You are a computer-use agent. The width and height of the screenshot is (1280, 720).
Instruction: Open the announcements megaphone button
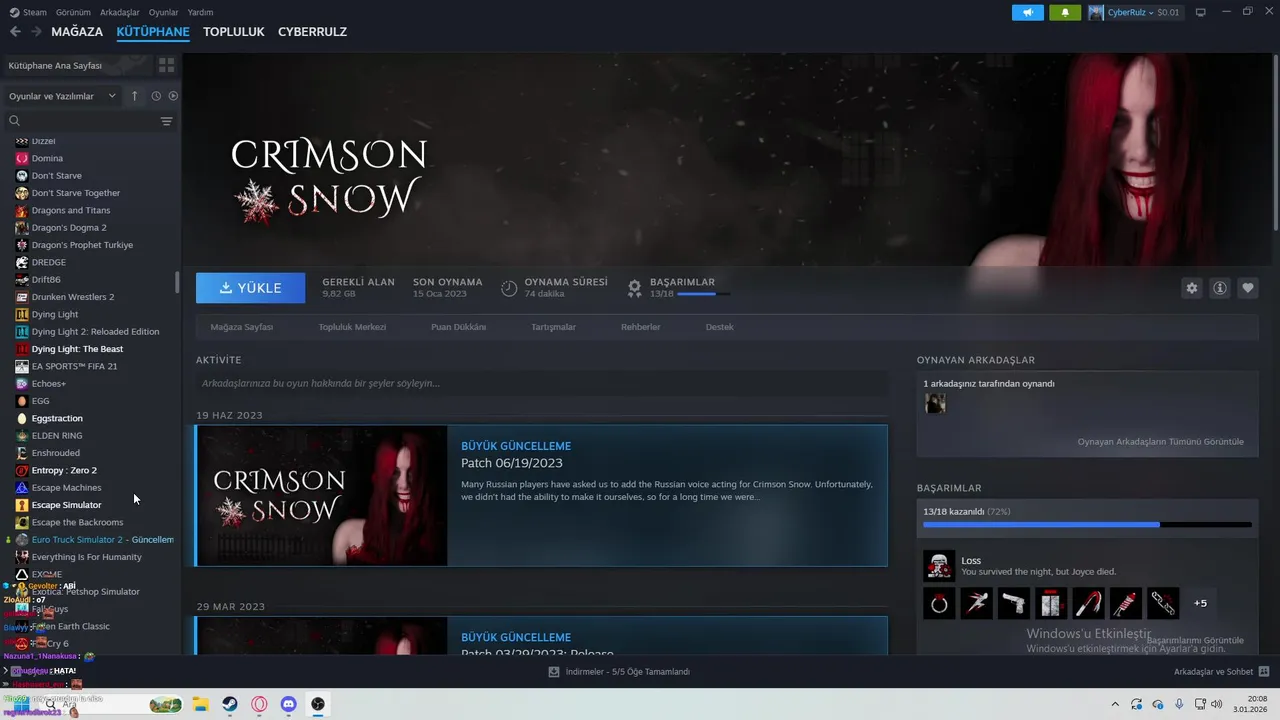tap(1028, 12)
